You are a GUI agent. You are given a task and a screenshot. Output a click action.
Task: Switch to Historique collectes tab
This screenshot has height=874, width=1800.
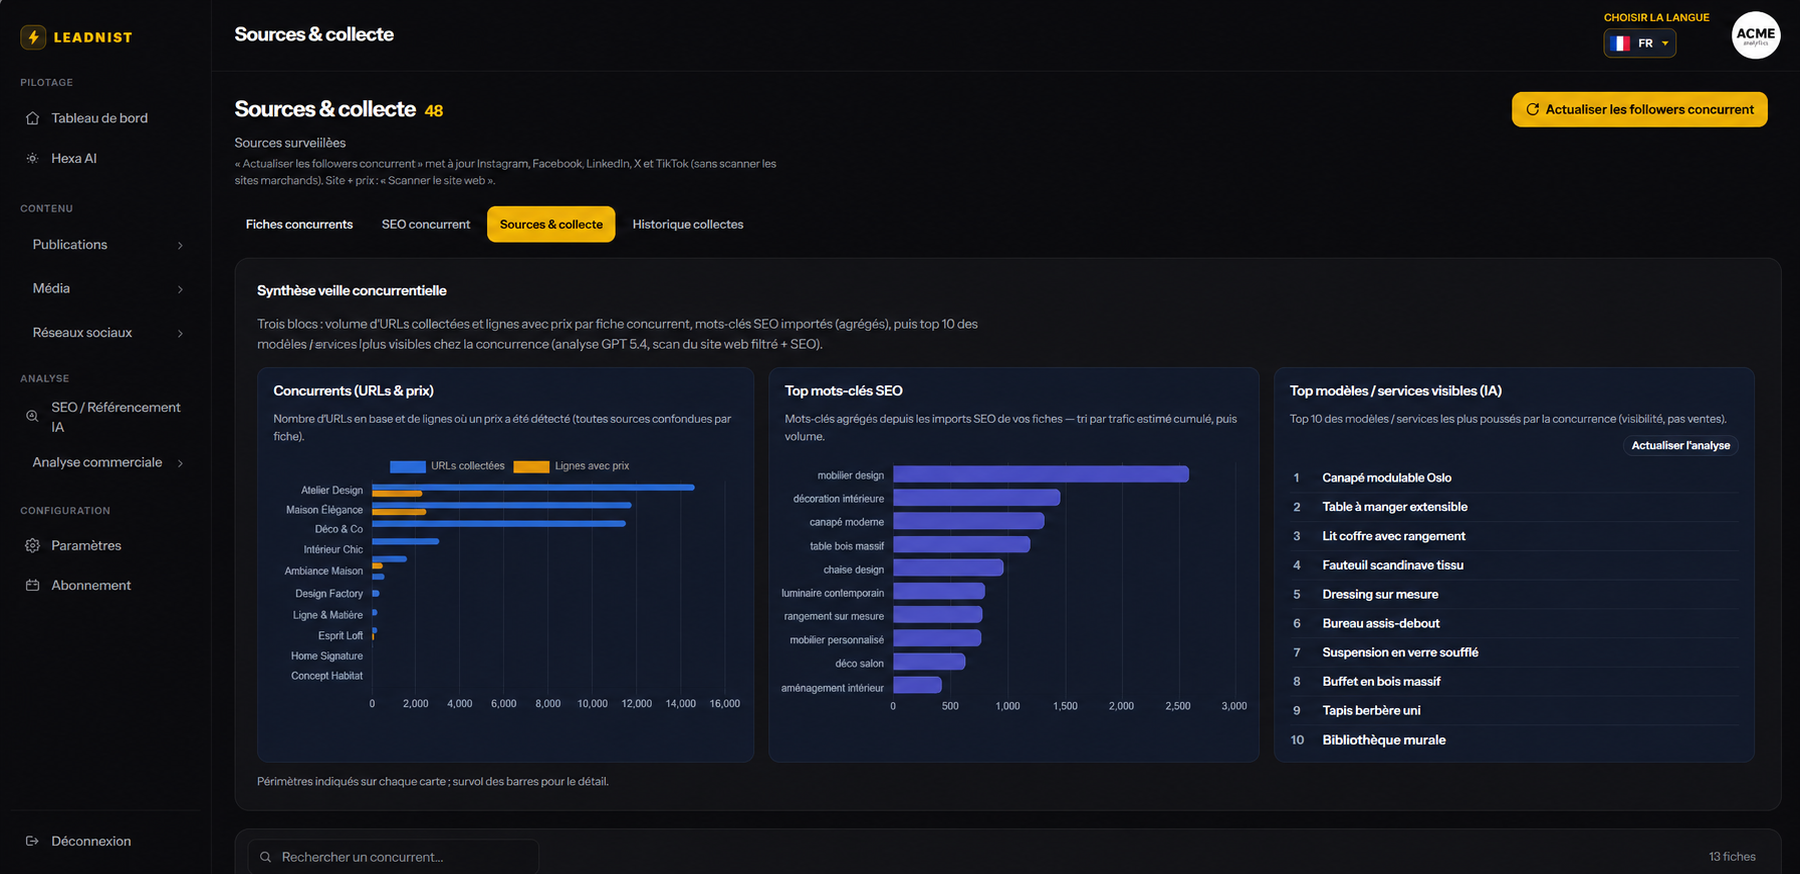(688, 224)
